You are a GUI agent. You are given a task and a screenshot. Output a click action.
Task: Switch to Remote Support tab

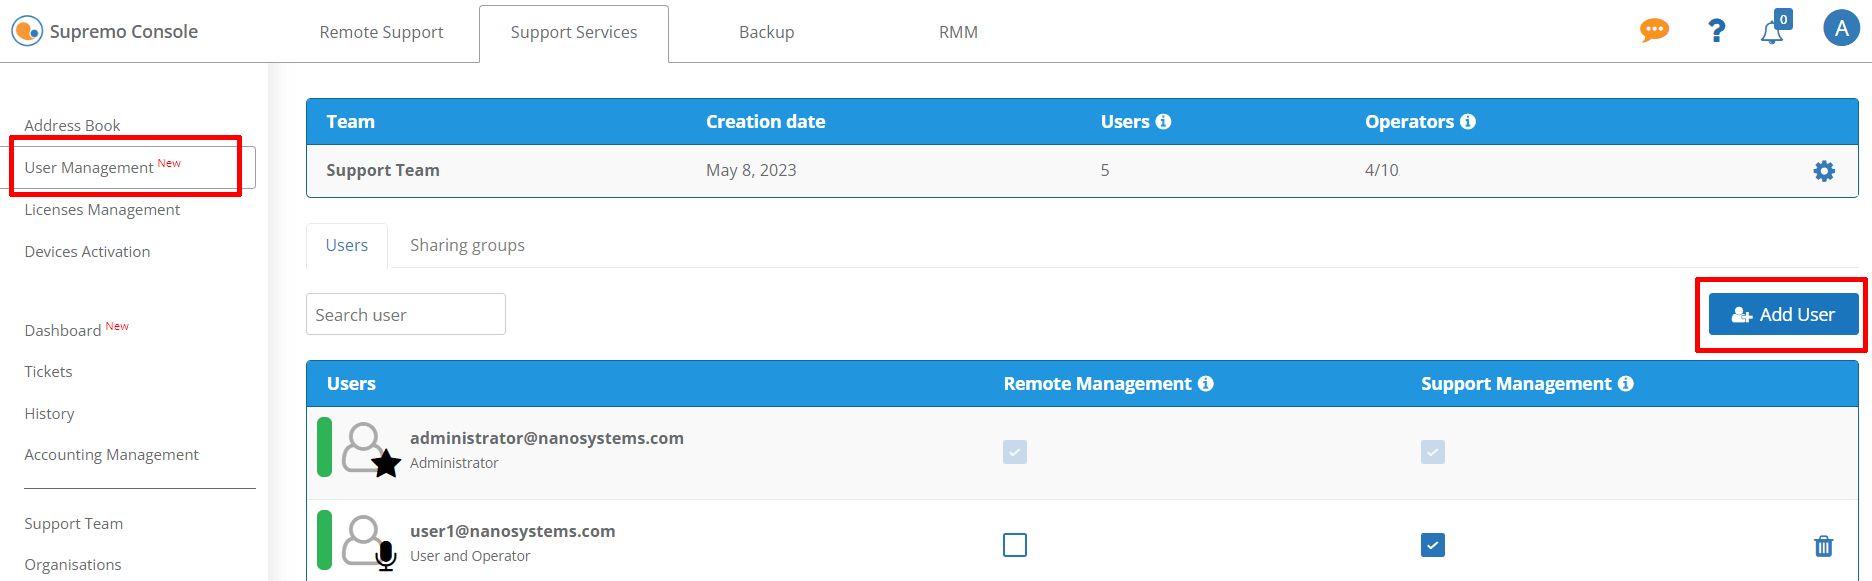(381, 32)
